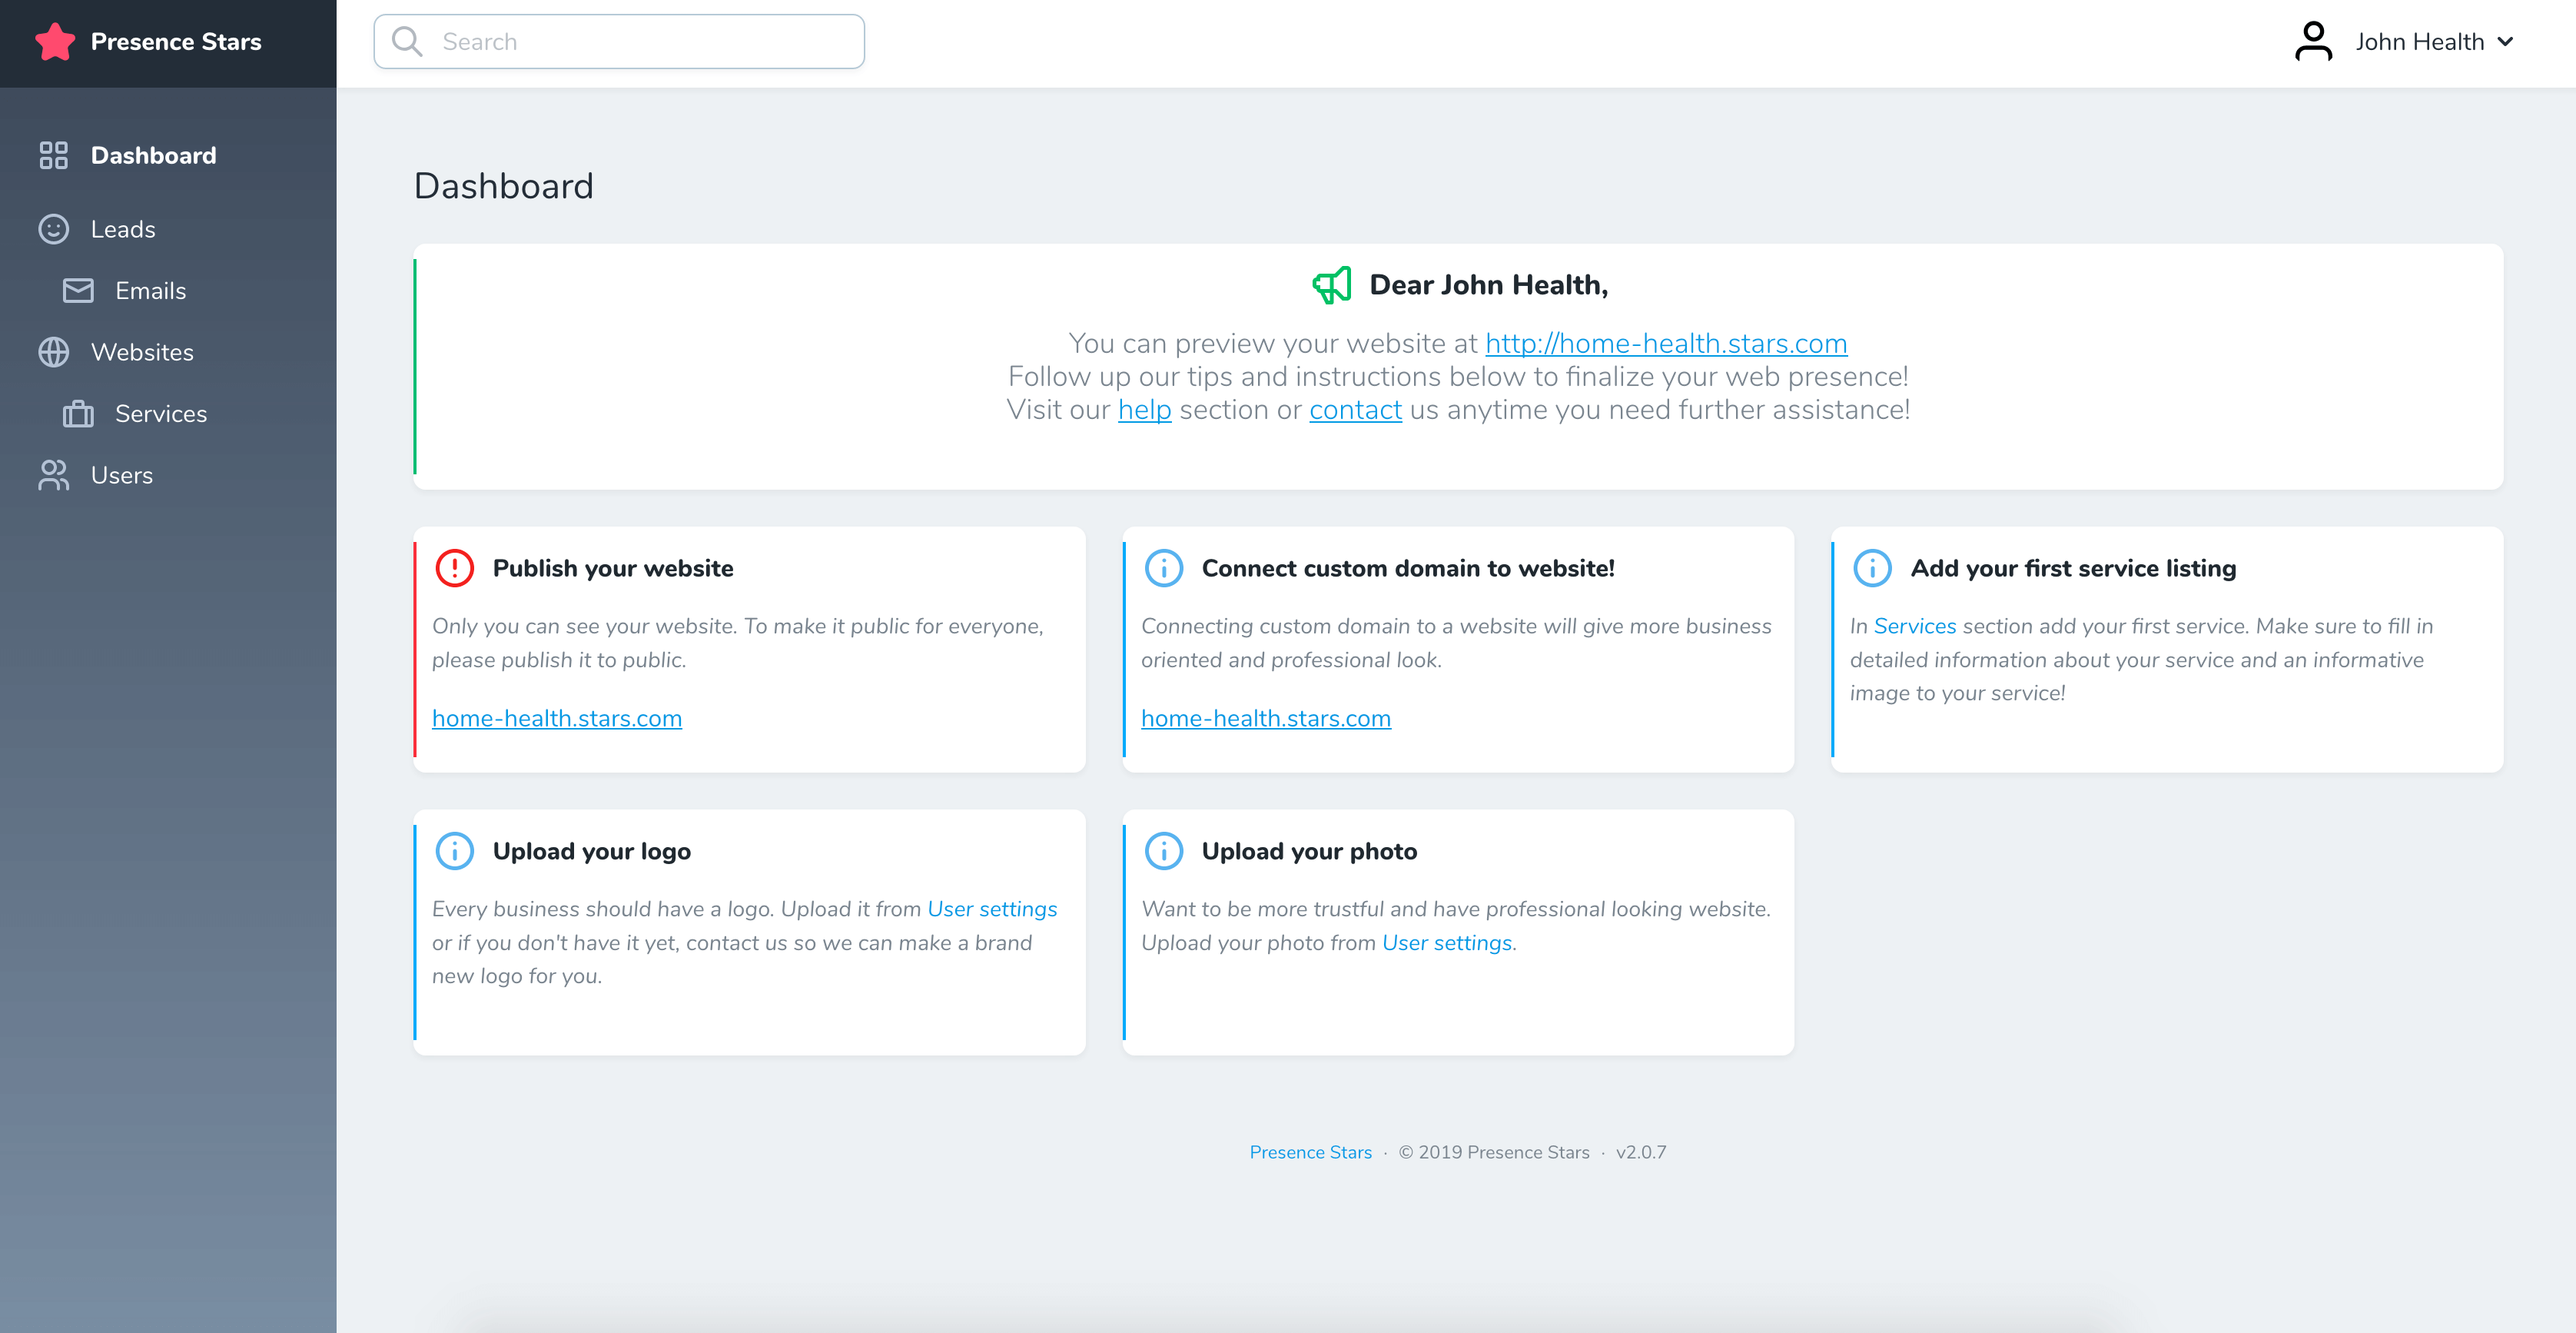Image resolution: width=2576 pixels, height=1333 pixels.
Task: Click User settings link in photo card
Action: (x=1446, y=942)
